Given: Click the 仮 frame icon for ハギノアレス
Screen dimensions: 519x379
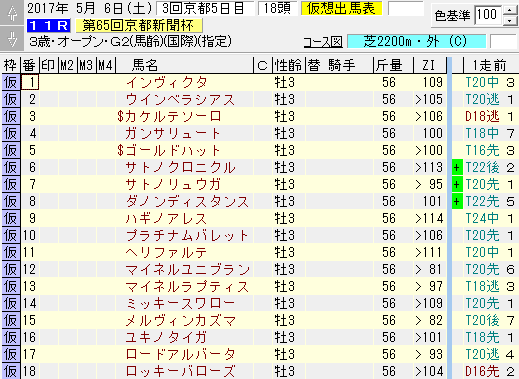Looking at the screenshot, I should pyautogui.click(x=11, y=218).
